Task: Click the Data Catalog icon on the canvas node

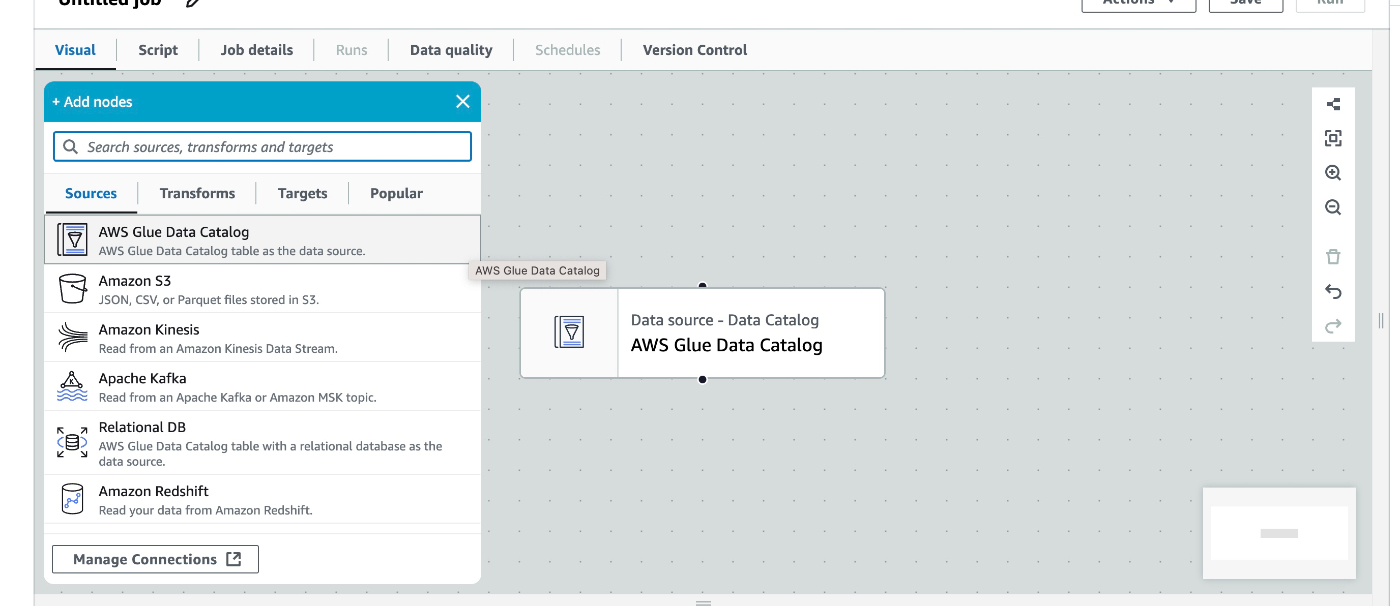Action: 569,332
